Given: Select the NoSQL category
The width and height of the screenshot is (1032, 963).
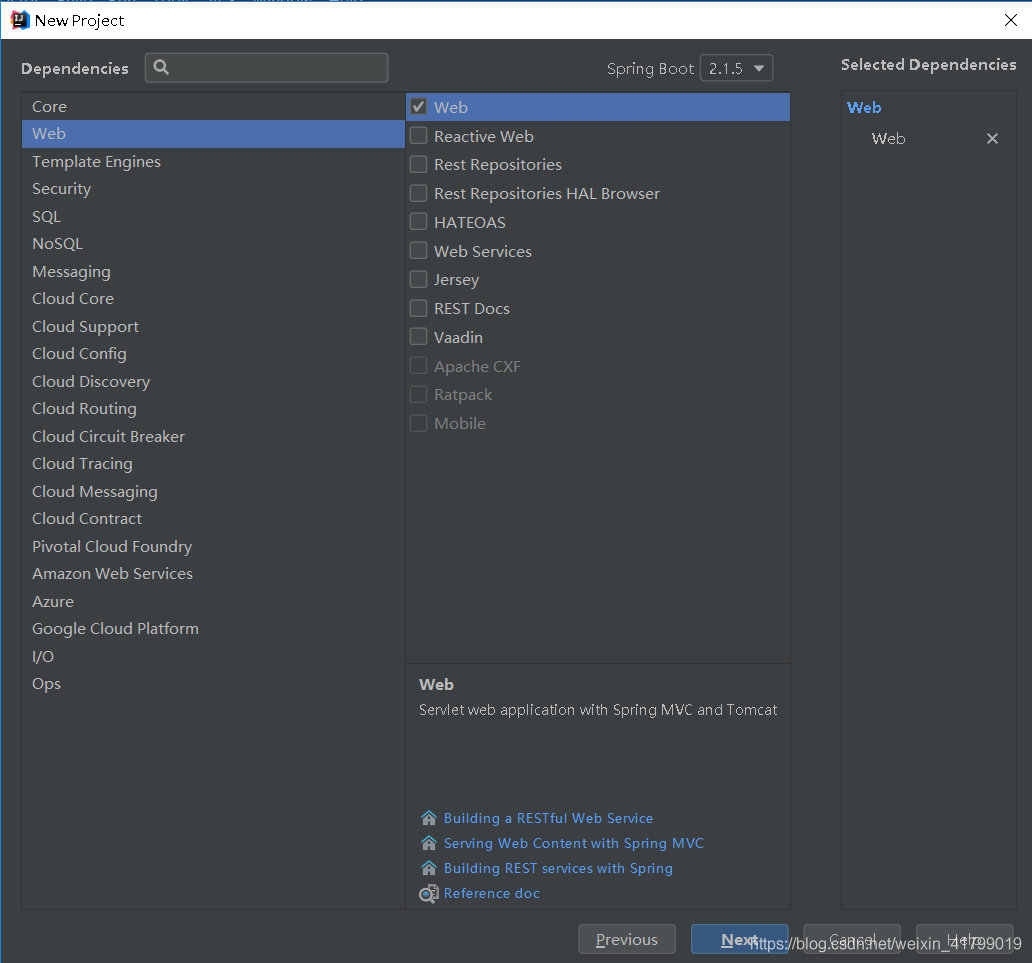Looking at the screenshot, I should [213, 244].
